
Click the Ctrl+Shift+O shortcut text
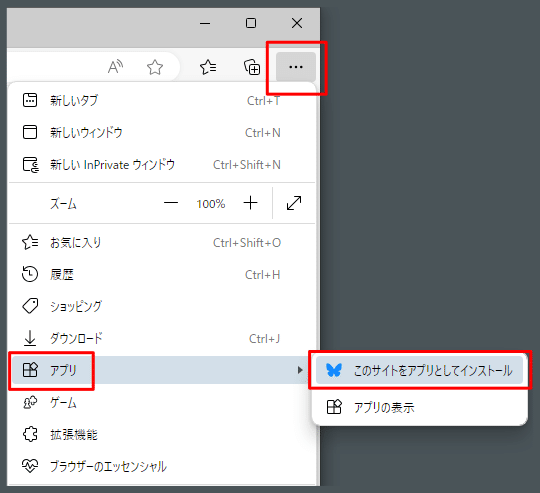tap(247, 243)
